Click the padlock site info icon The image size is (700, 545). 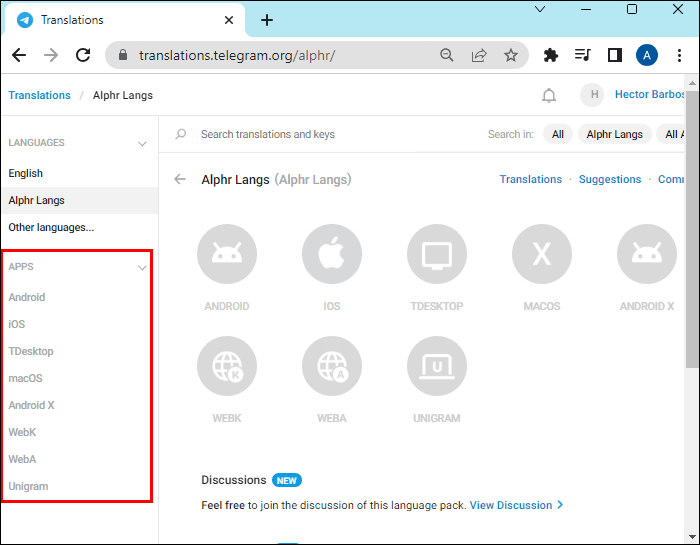(123, 55)
